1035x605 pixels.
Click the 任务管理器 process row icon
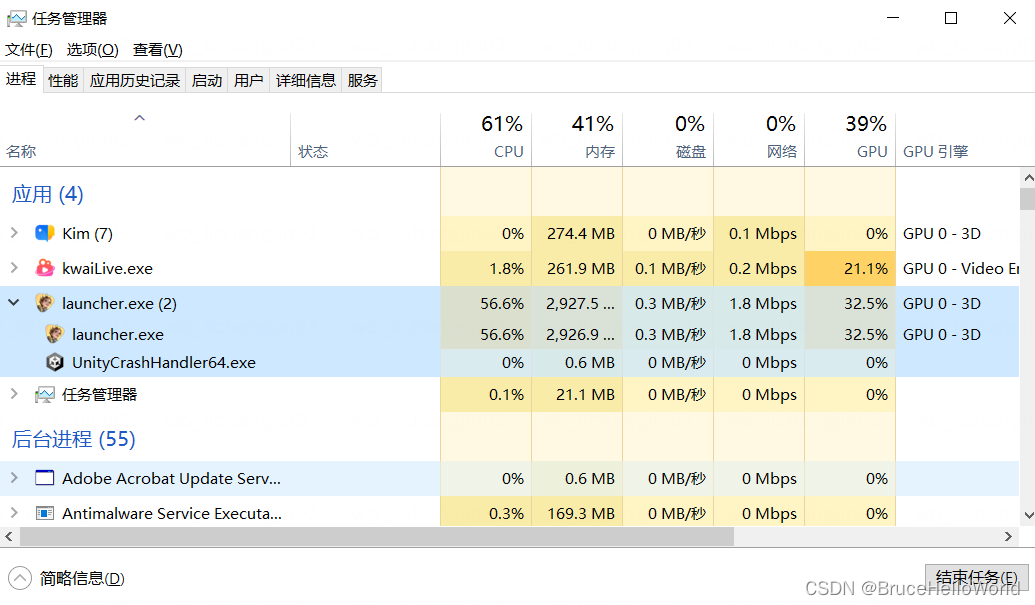coord(45,395)
